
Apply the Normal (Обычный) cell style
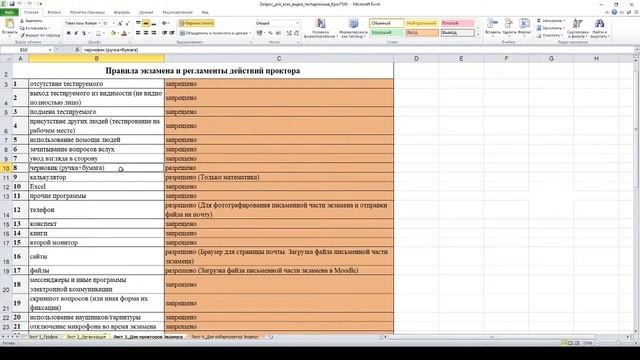387,23
